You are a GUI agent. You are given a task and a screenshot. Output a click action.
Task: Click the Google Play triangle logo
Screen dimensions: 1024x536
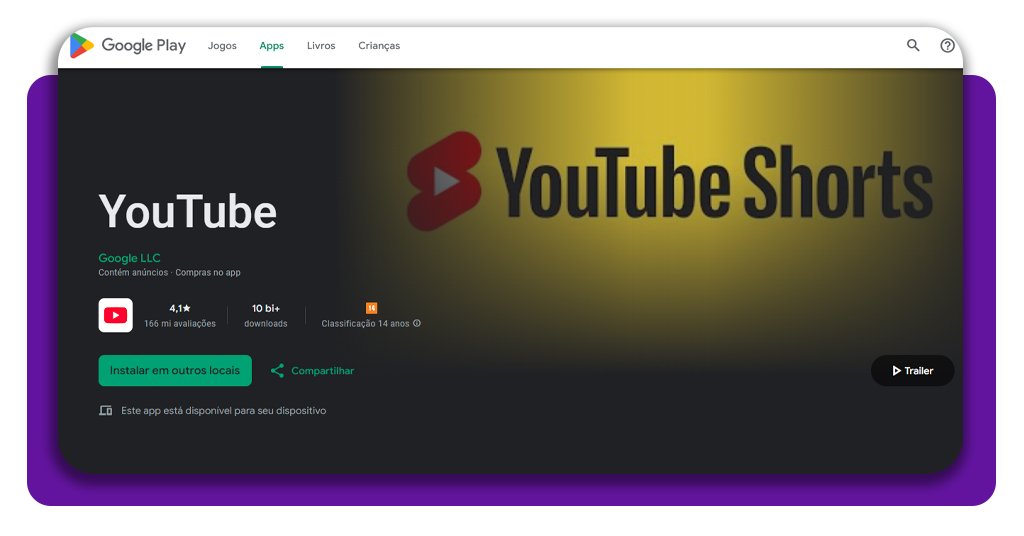pos(82,45)
